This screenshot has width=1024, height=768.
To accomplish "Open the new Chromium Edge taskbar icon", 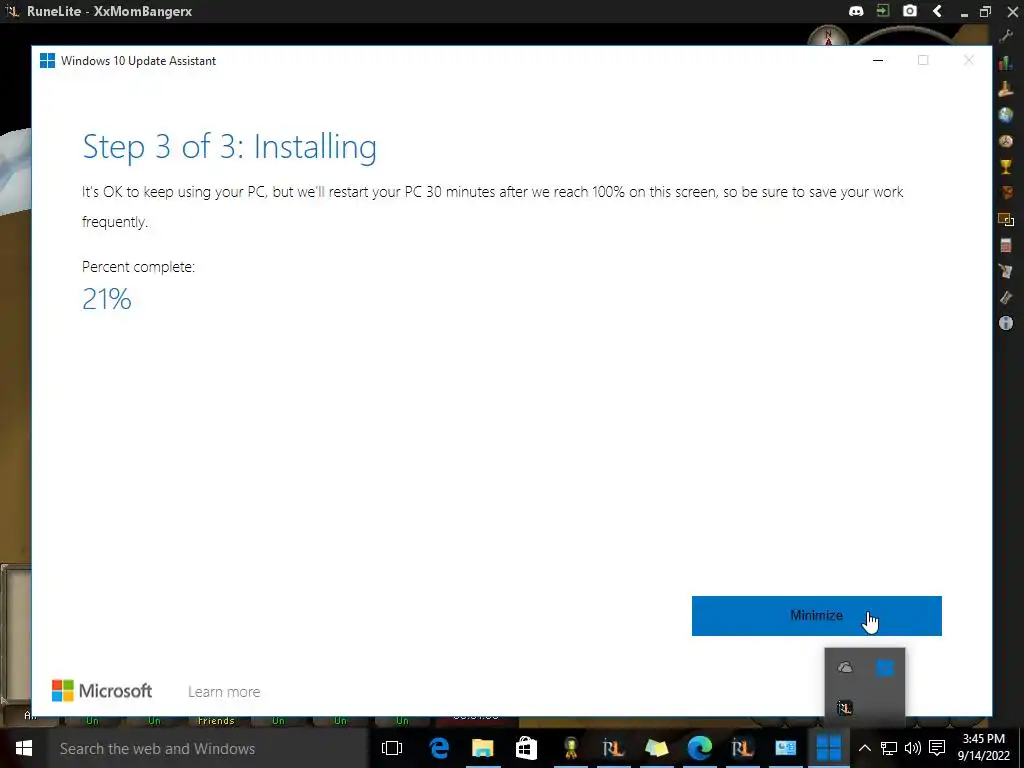I will coord(699,748).
